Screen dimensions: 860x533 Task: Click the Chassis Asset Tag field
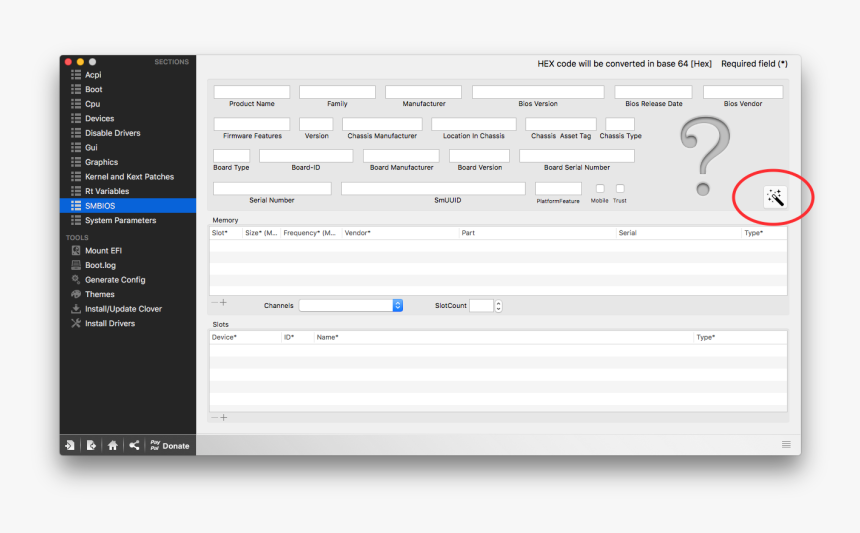561,124
